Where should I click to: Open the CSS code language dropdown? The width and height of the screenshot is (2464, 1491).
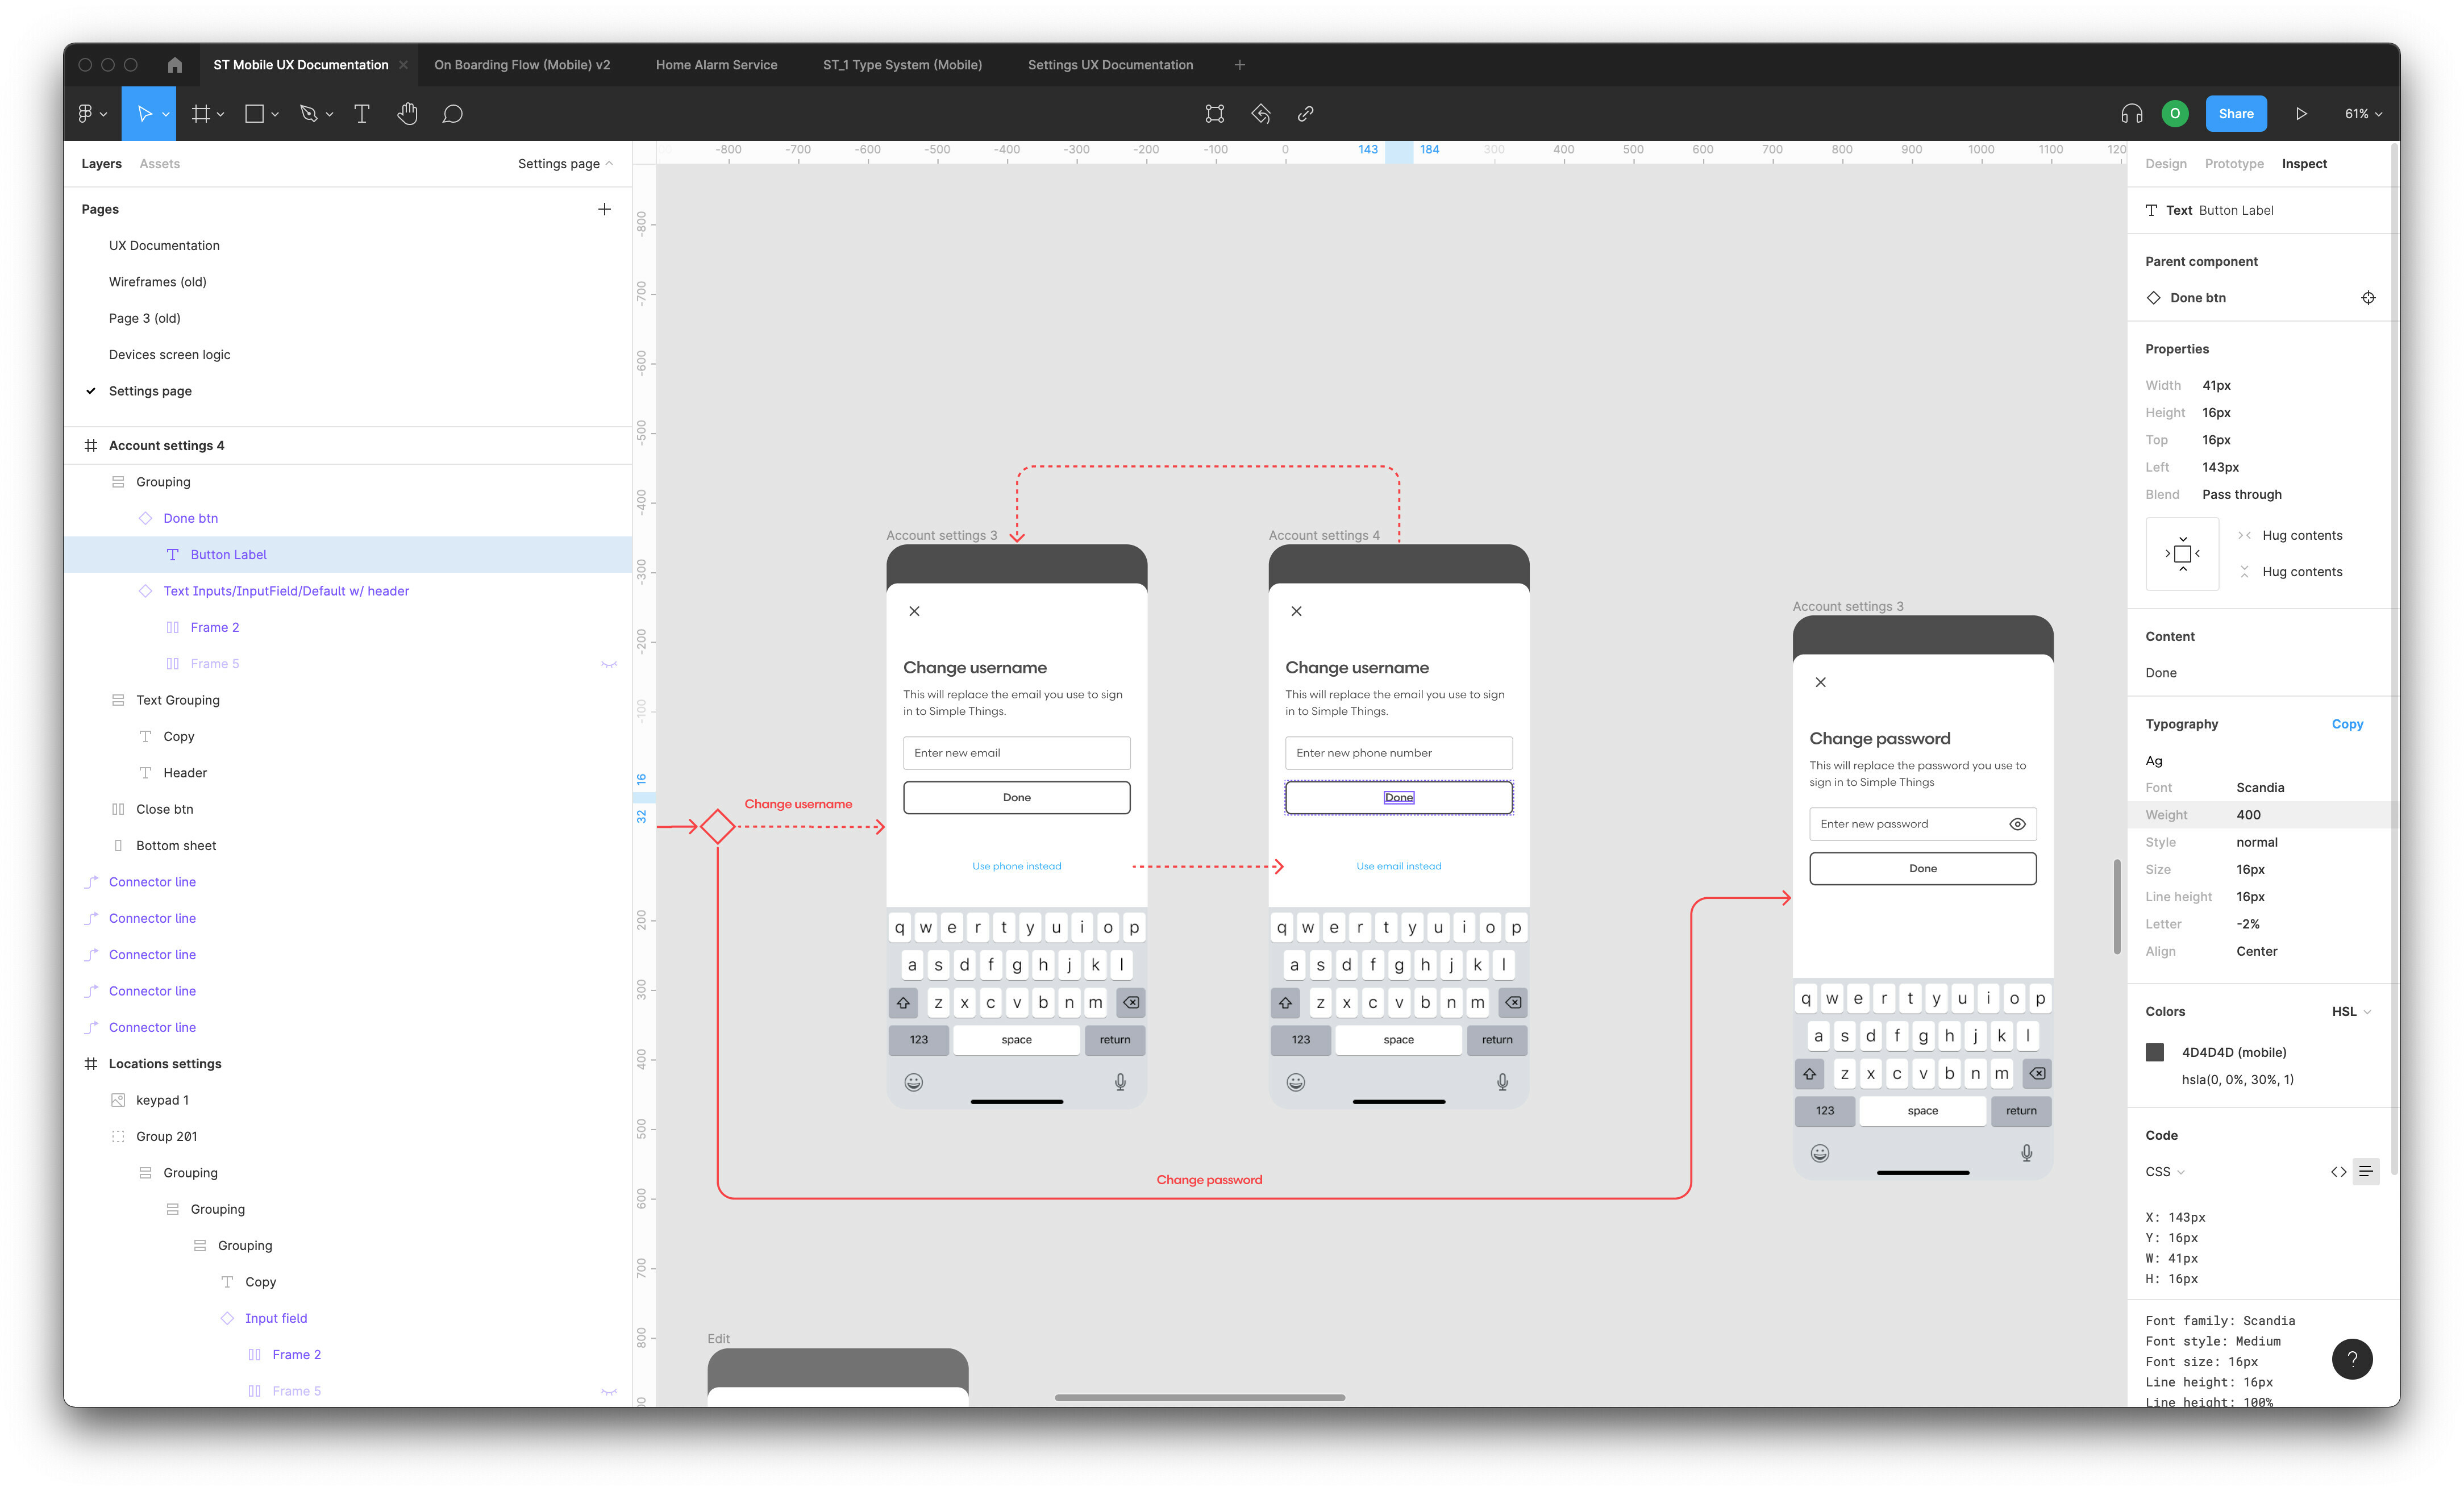click(2165, 1172)
